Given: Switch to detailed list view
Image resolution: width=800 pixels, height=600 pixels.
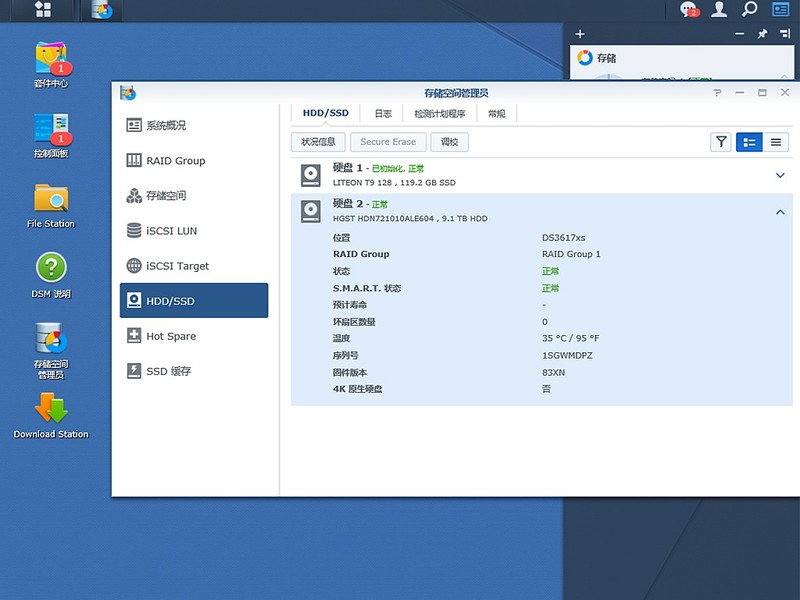Looking at the screenshot, I should click(x=749, y=142).
